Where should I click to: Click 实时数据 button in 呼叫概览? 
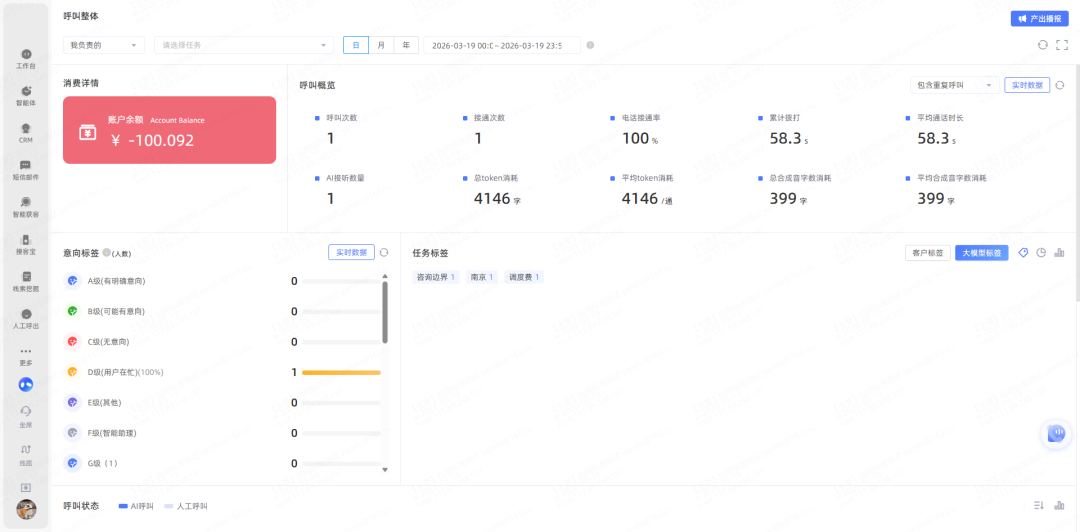click(x=1027, y=85)
